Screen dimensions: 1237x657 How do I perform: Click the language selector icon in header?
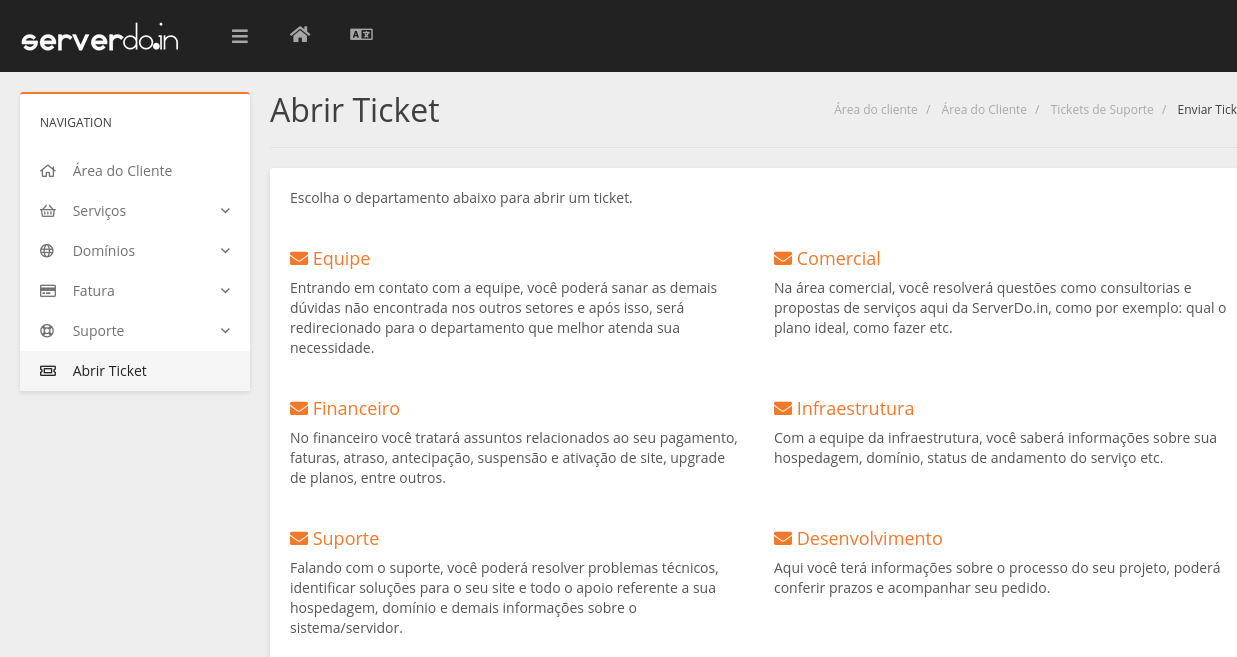pyautogui.click(x=361, y=35)
